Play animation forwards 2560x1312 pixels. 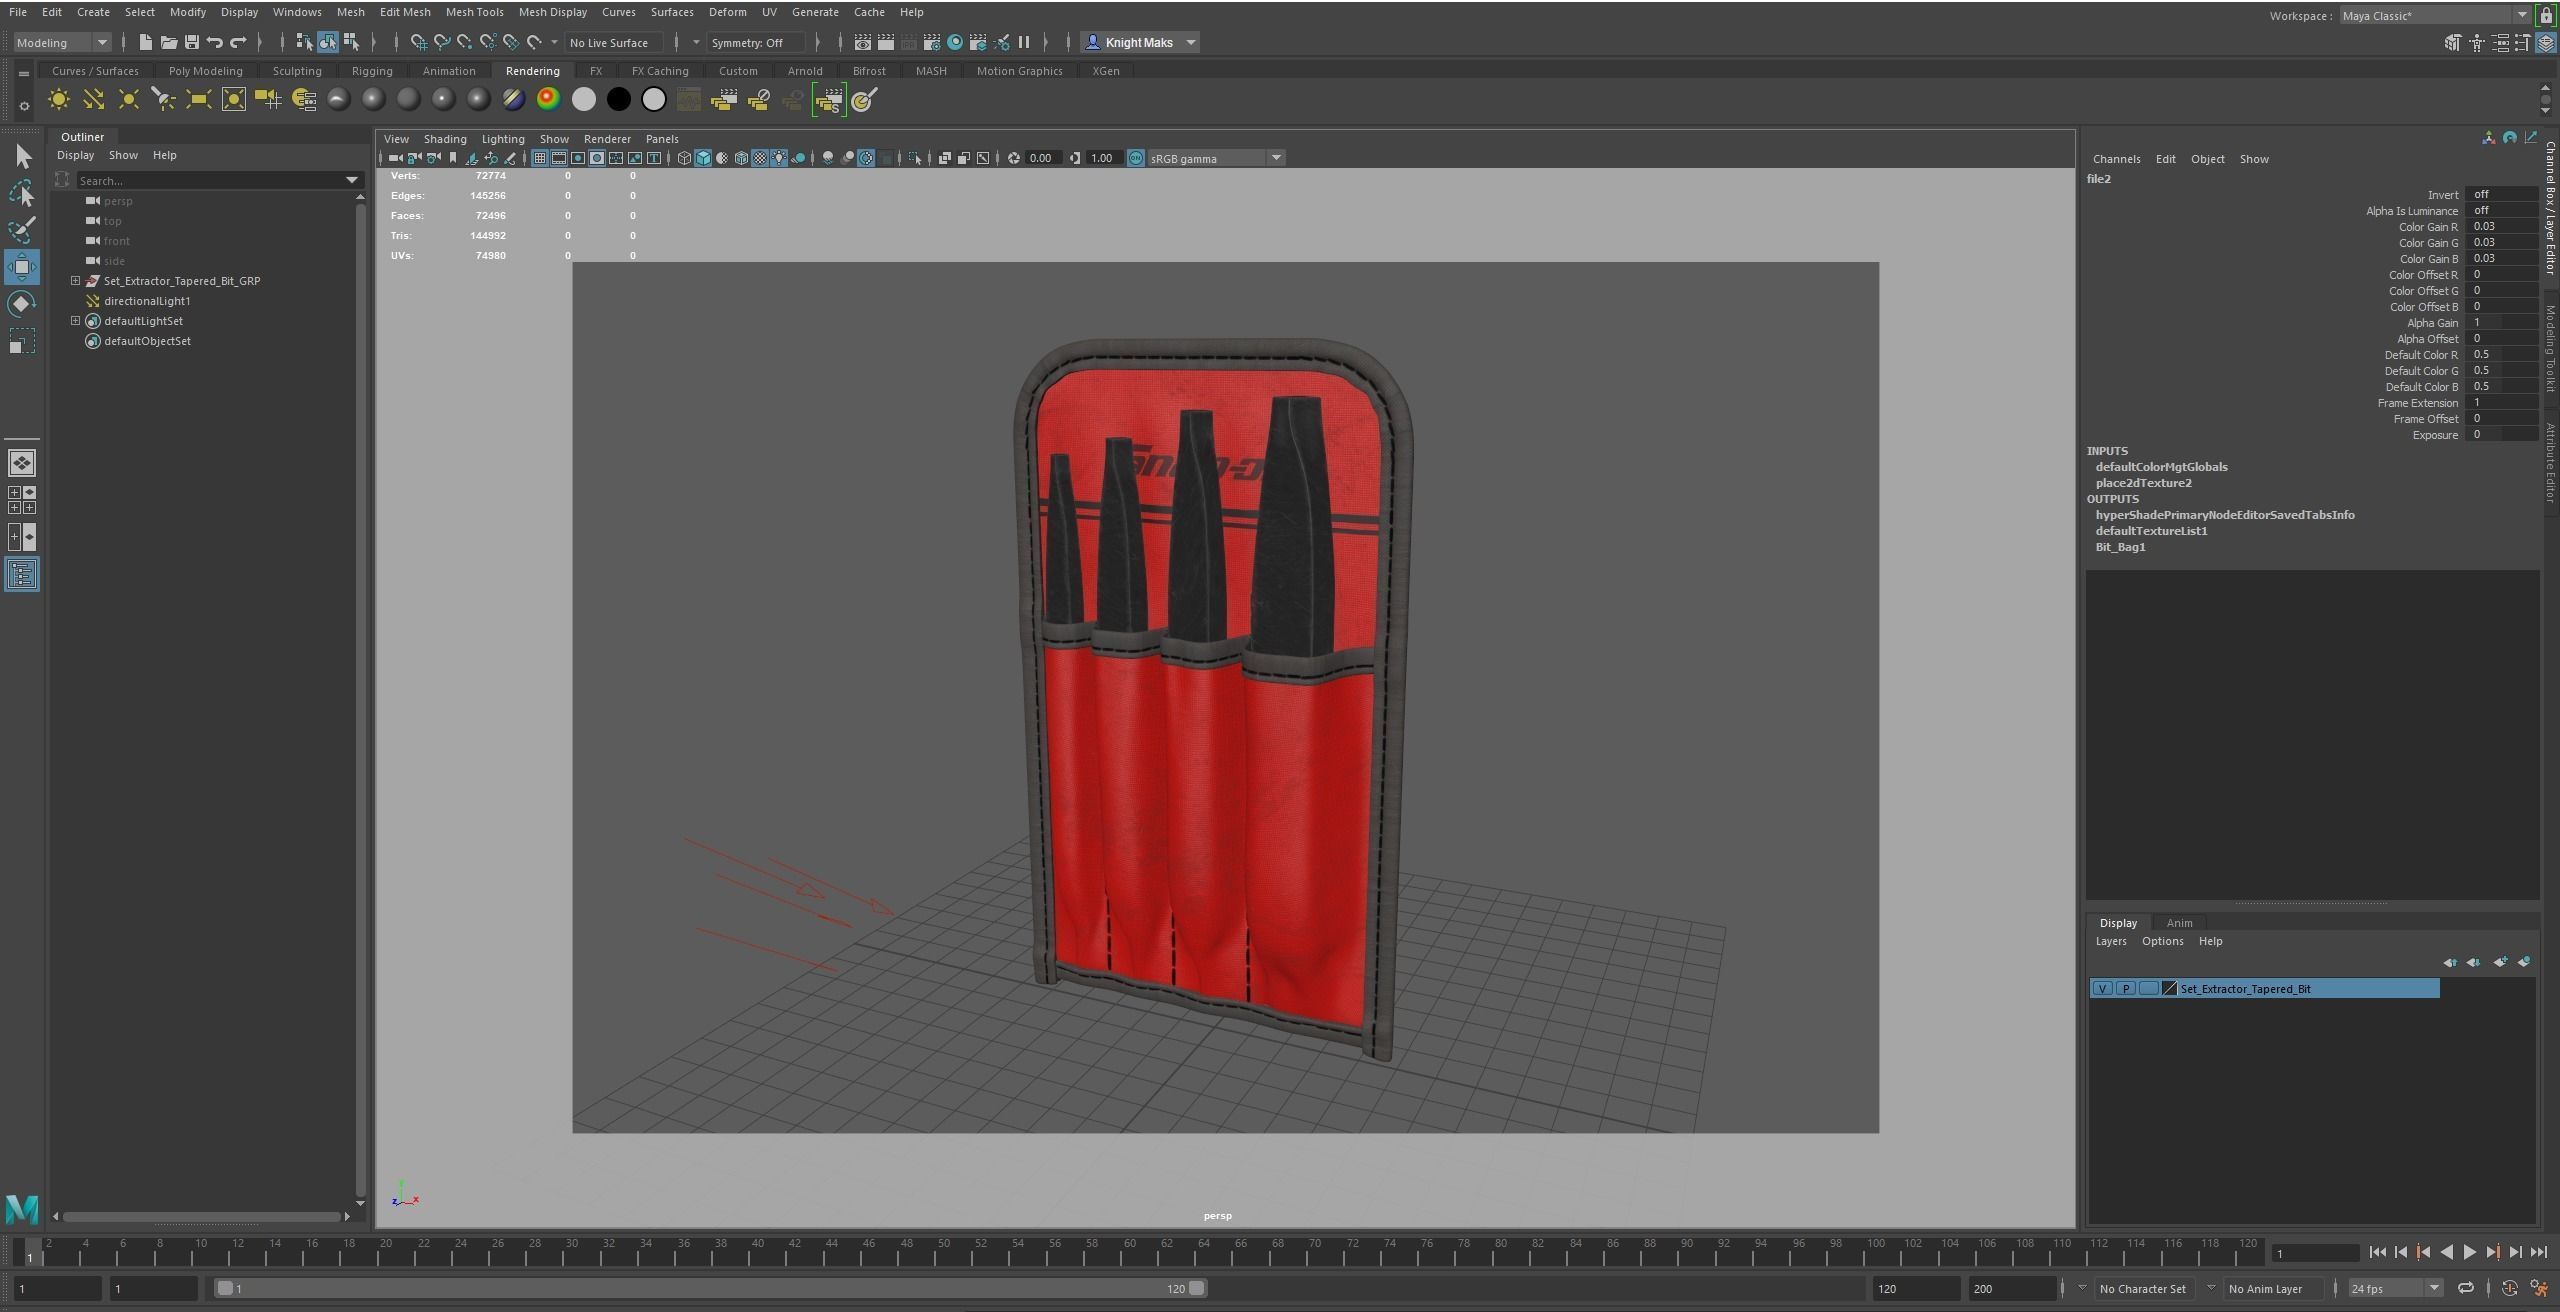point(2469,1252)
